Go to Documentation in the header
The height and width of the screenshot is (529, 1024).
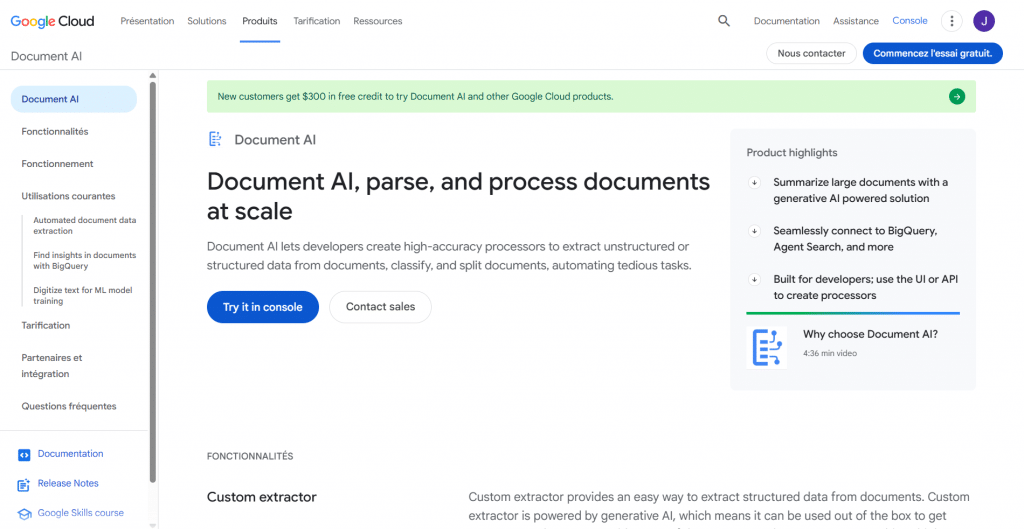coord(786,21)
